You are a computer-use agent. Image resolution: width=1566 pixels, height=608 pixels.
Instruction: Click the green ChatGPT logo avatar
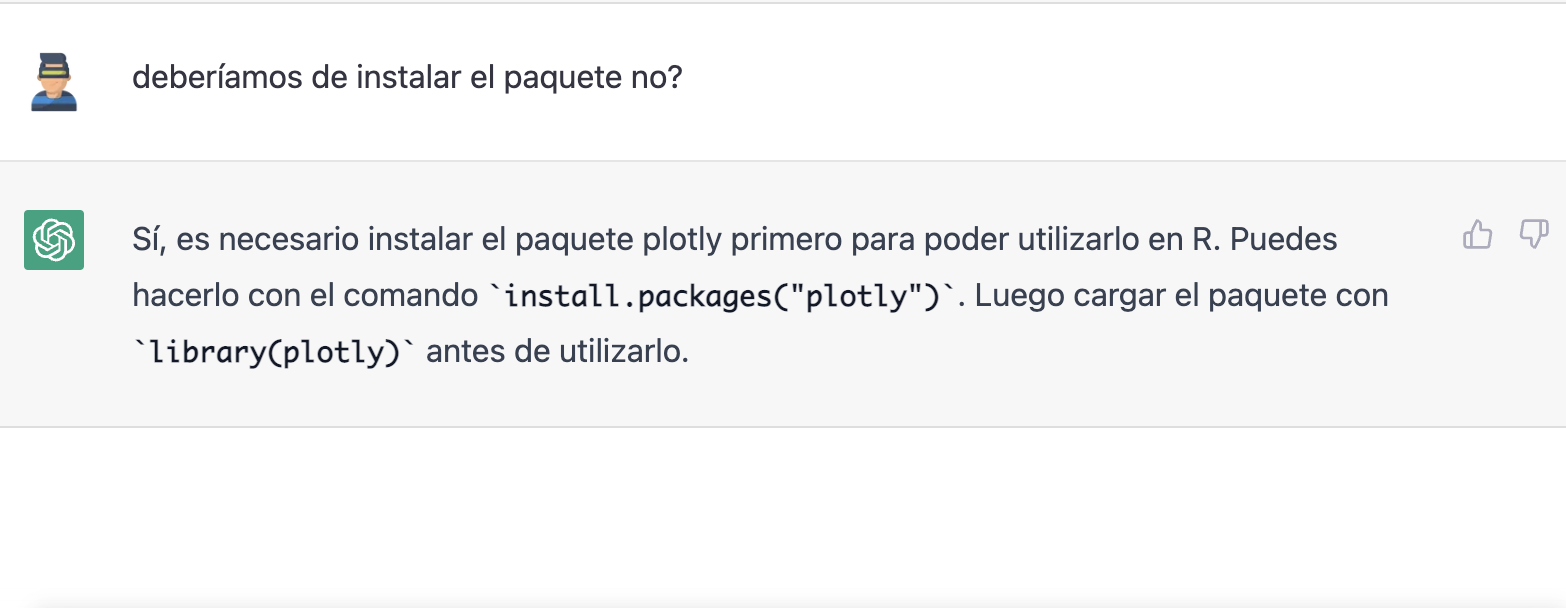pyautogui.click(x=54, y=240)
